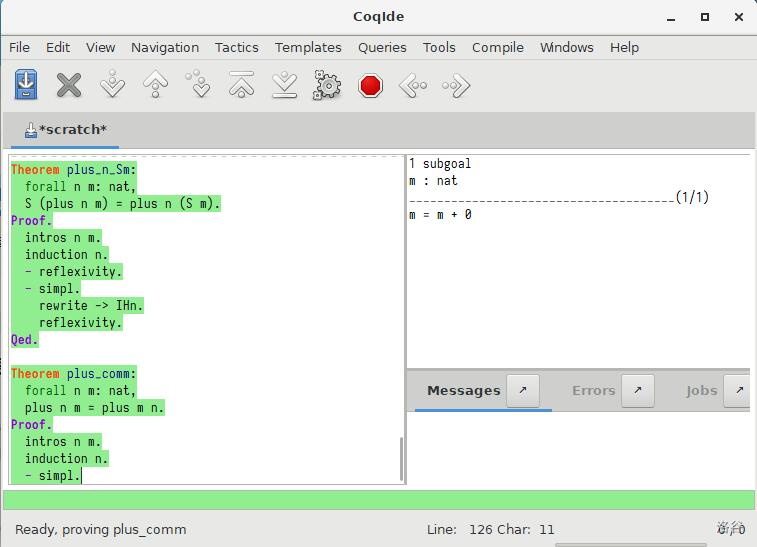The height and width of the screenshot is (547, 757).
Task: Close the buffer with the X icon
Action: [69, 85]
